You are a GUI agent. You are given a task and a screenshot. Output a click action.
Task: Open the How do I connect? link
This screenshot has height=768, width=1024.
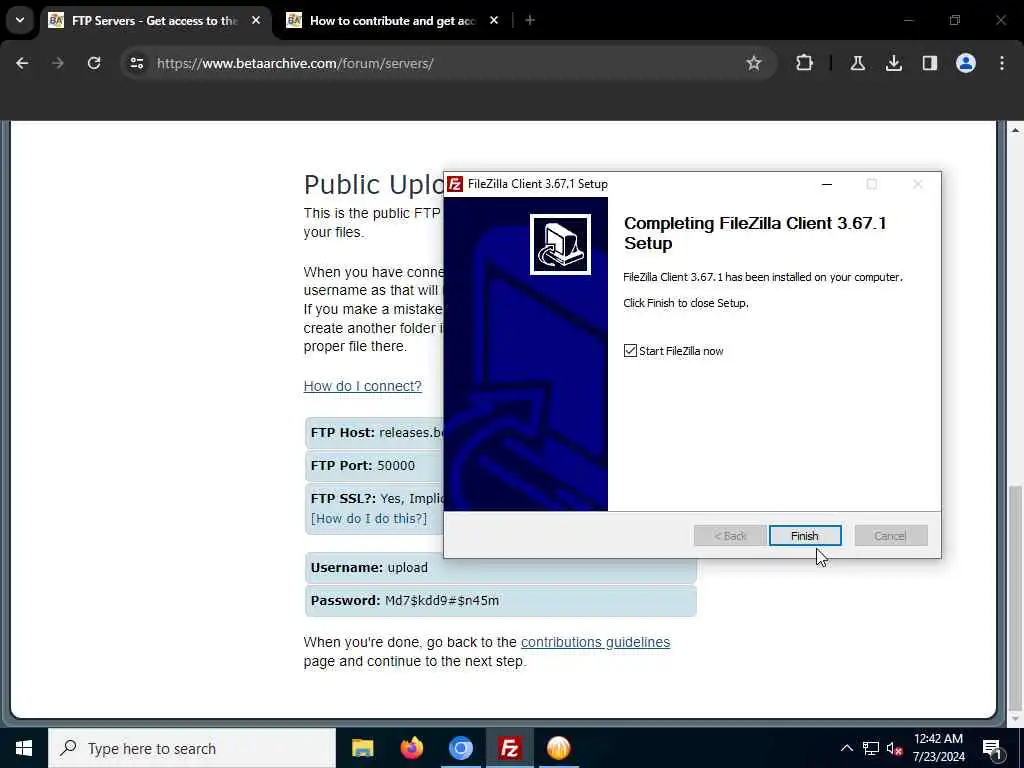362,386
